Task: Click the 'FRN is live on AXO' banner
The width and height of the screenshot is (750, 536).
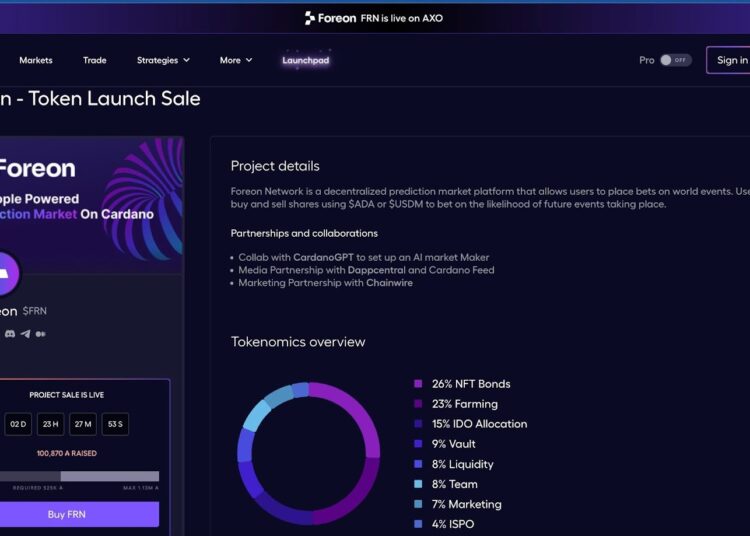Action: pos(402,18)
